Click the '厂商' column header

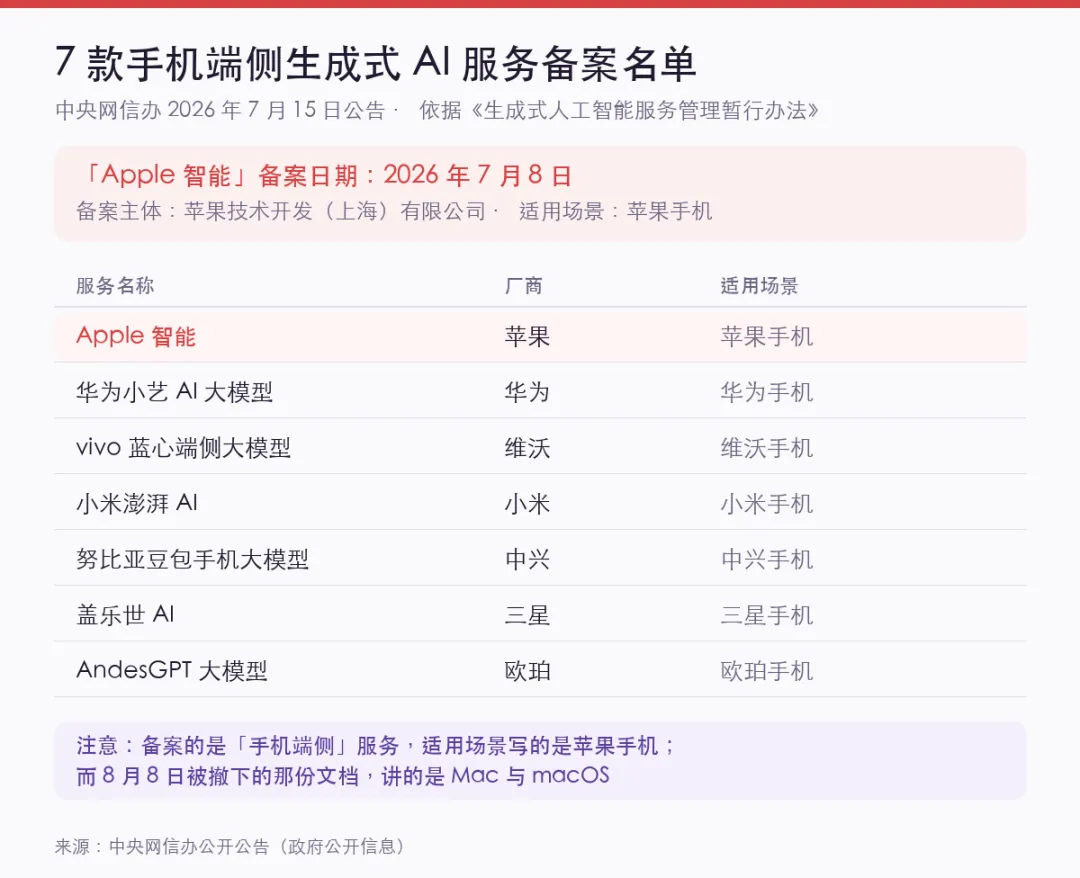pos(523,286)
